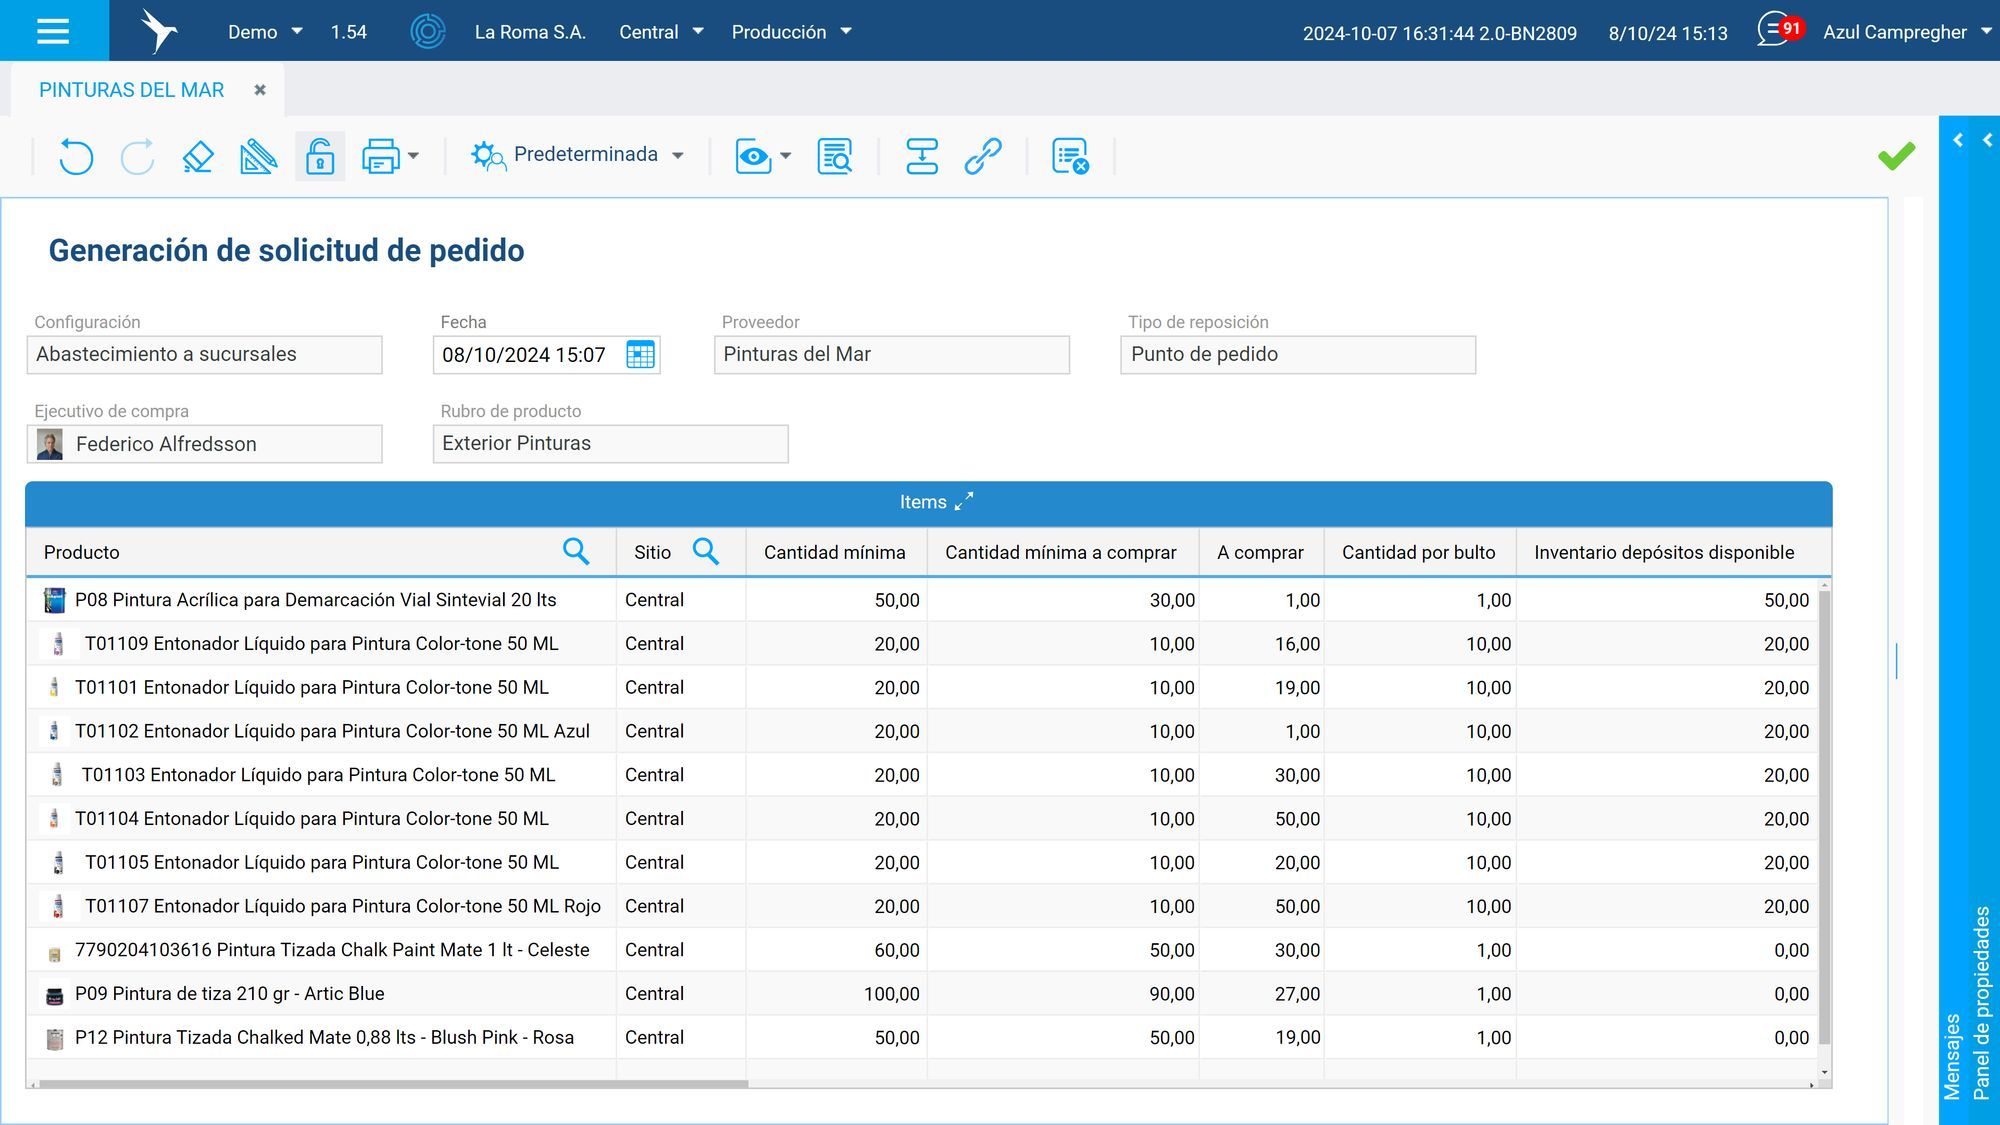The width and height of the screenshot is (2000, 1125).
Task: Click the search magnifier in Producto column
Action: [576, 552]
